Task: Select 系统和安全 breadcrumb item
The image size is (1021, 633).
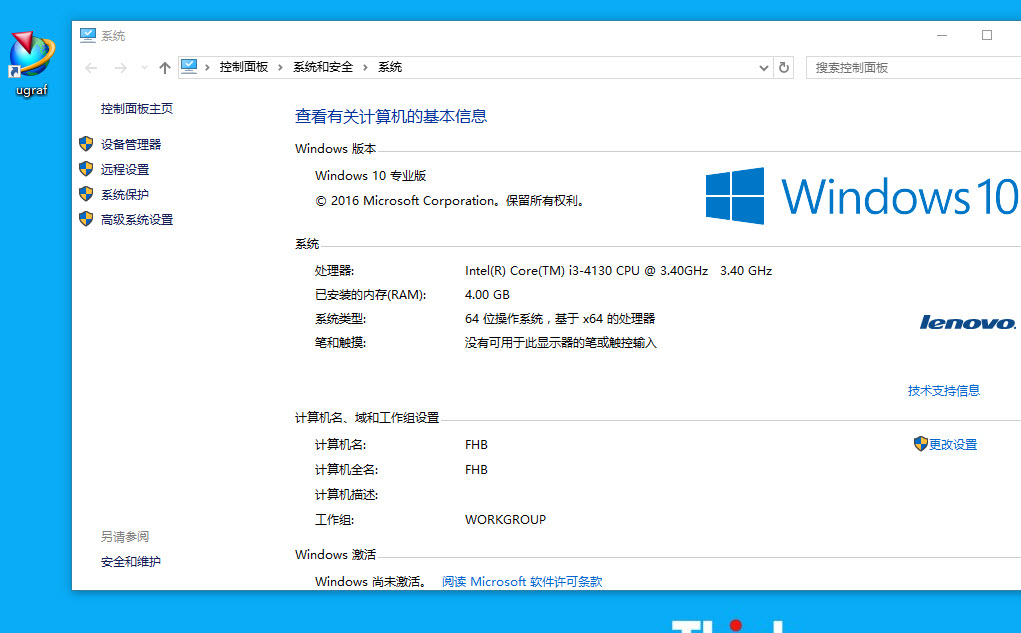Action: (323, 67)
